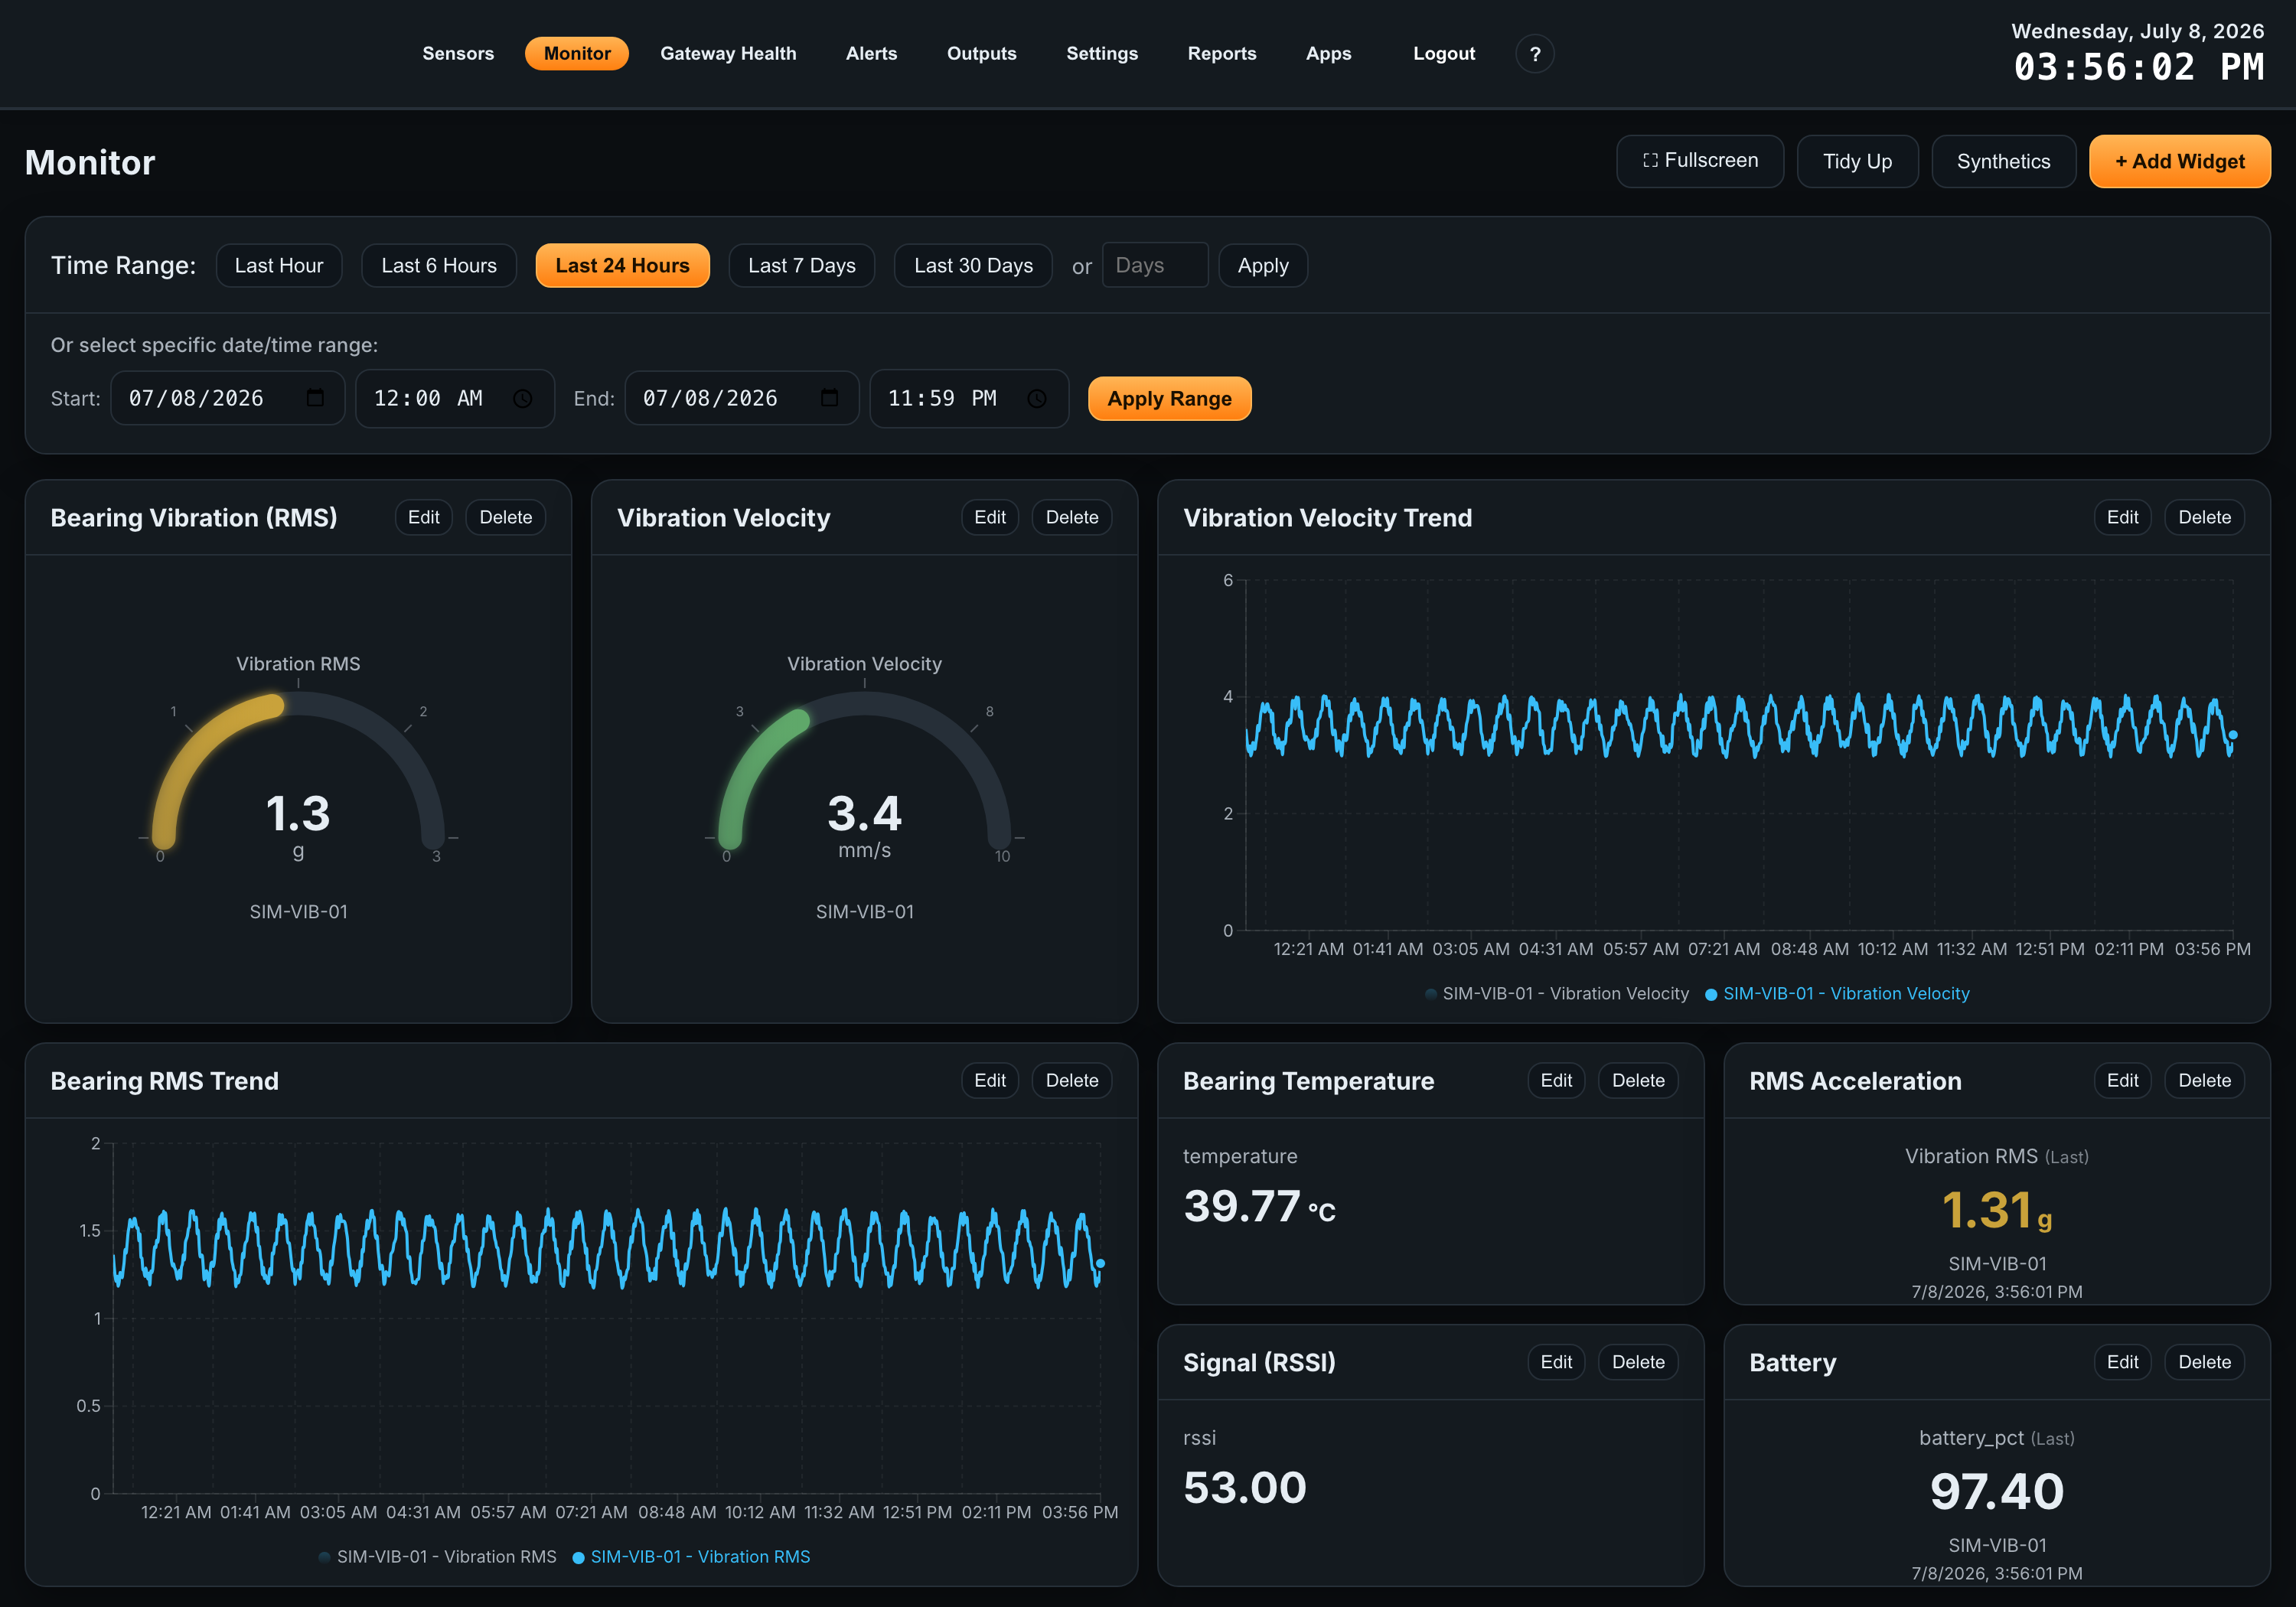
Task: Click the Add Widget button
Action: 2179,161
